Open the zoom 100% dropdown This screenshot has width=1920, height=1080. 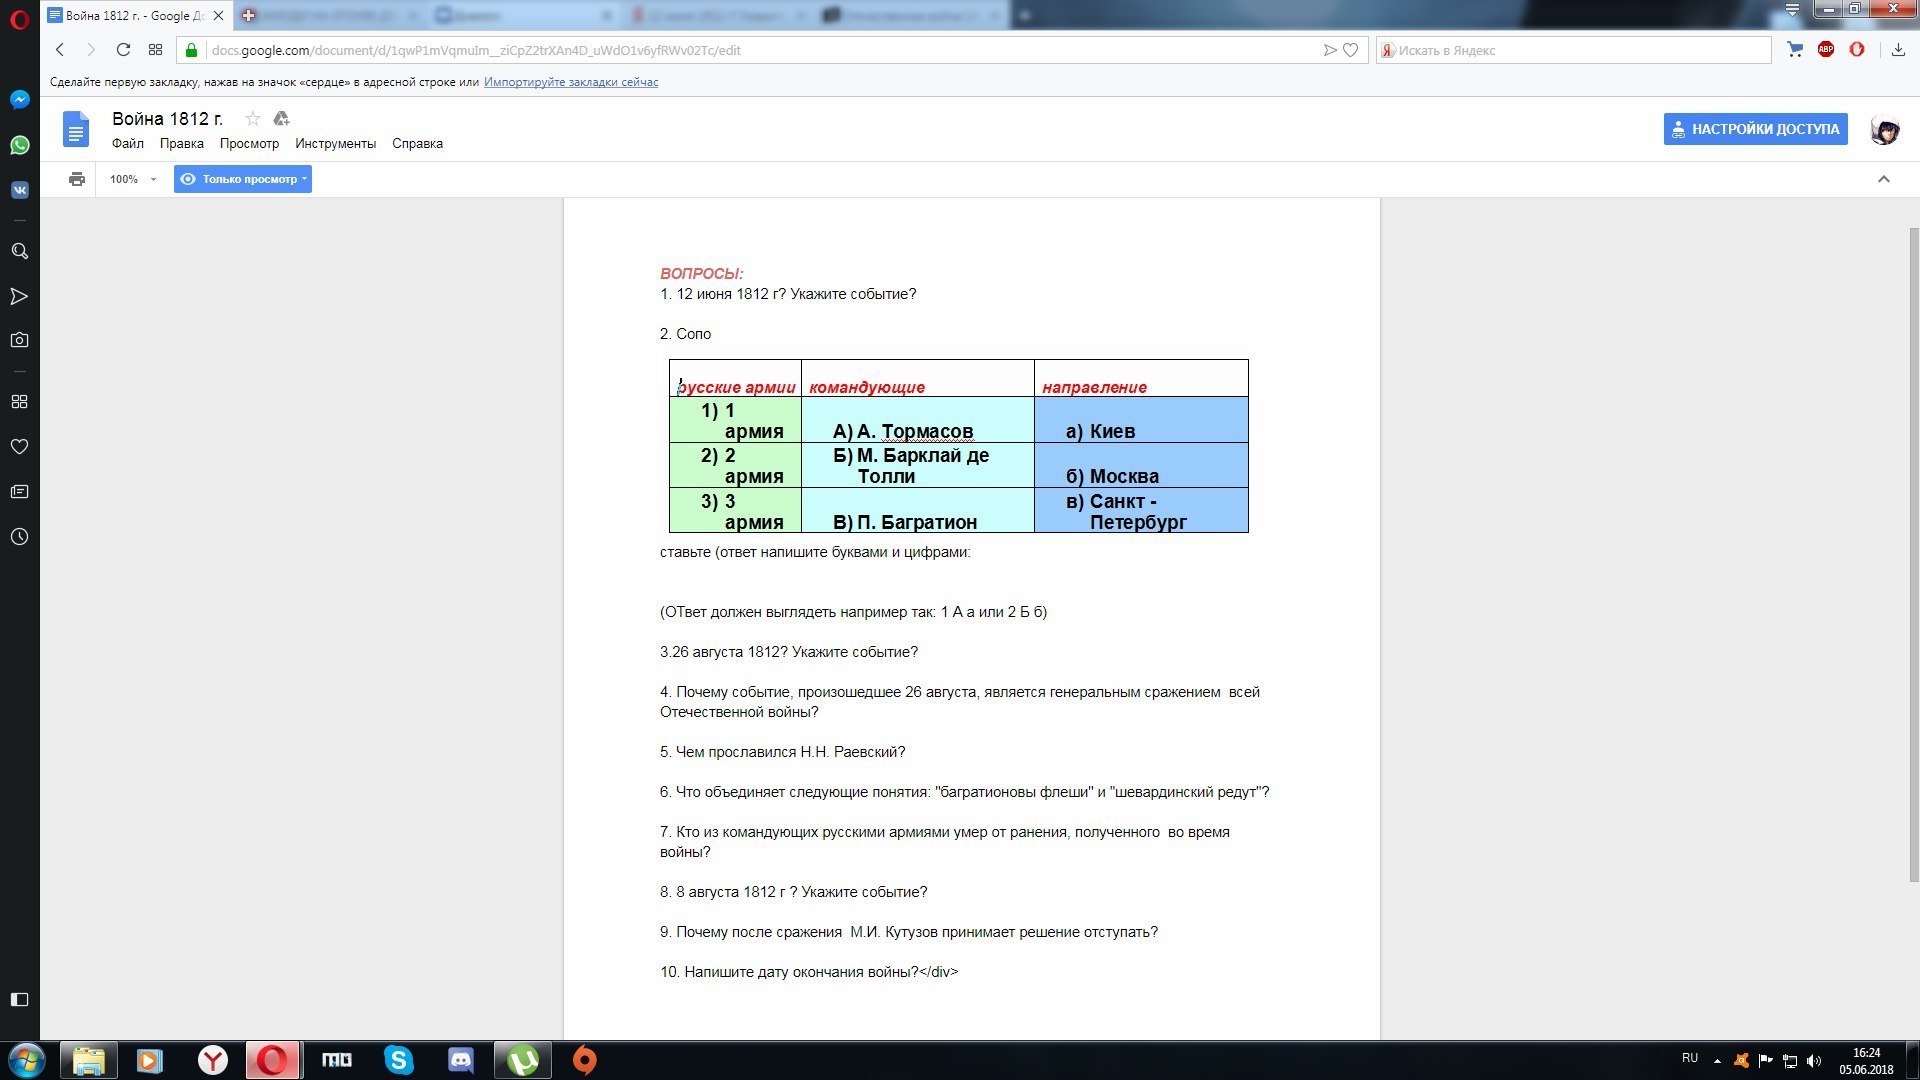pyautogui.click(x=133, y=179)
